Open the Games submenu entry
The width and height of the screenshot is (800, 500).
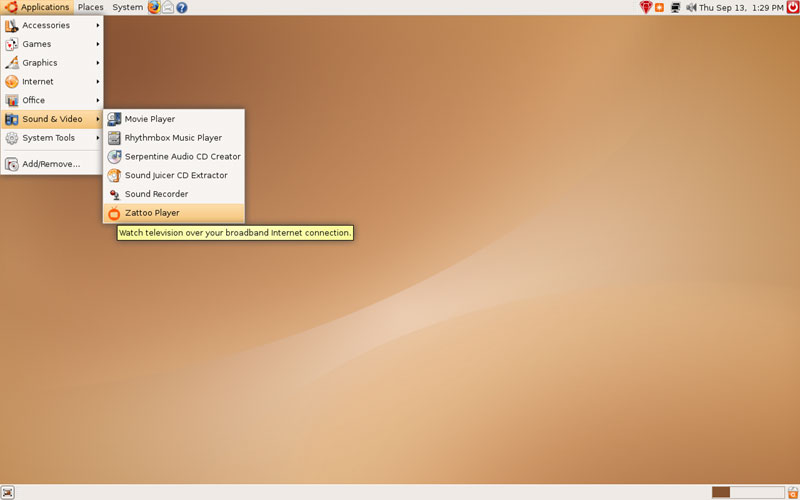pos(52,44)
